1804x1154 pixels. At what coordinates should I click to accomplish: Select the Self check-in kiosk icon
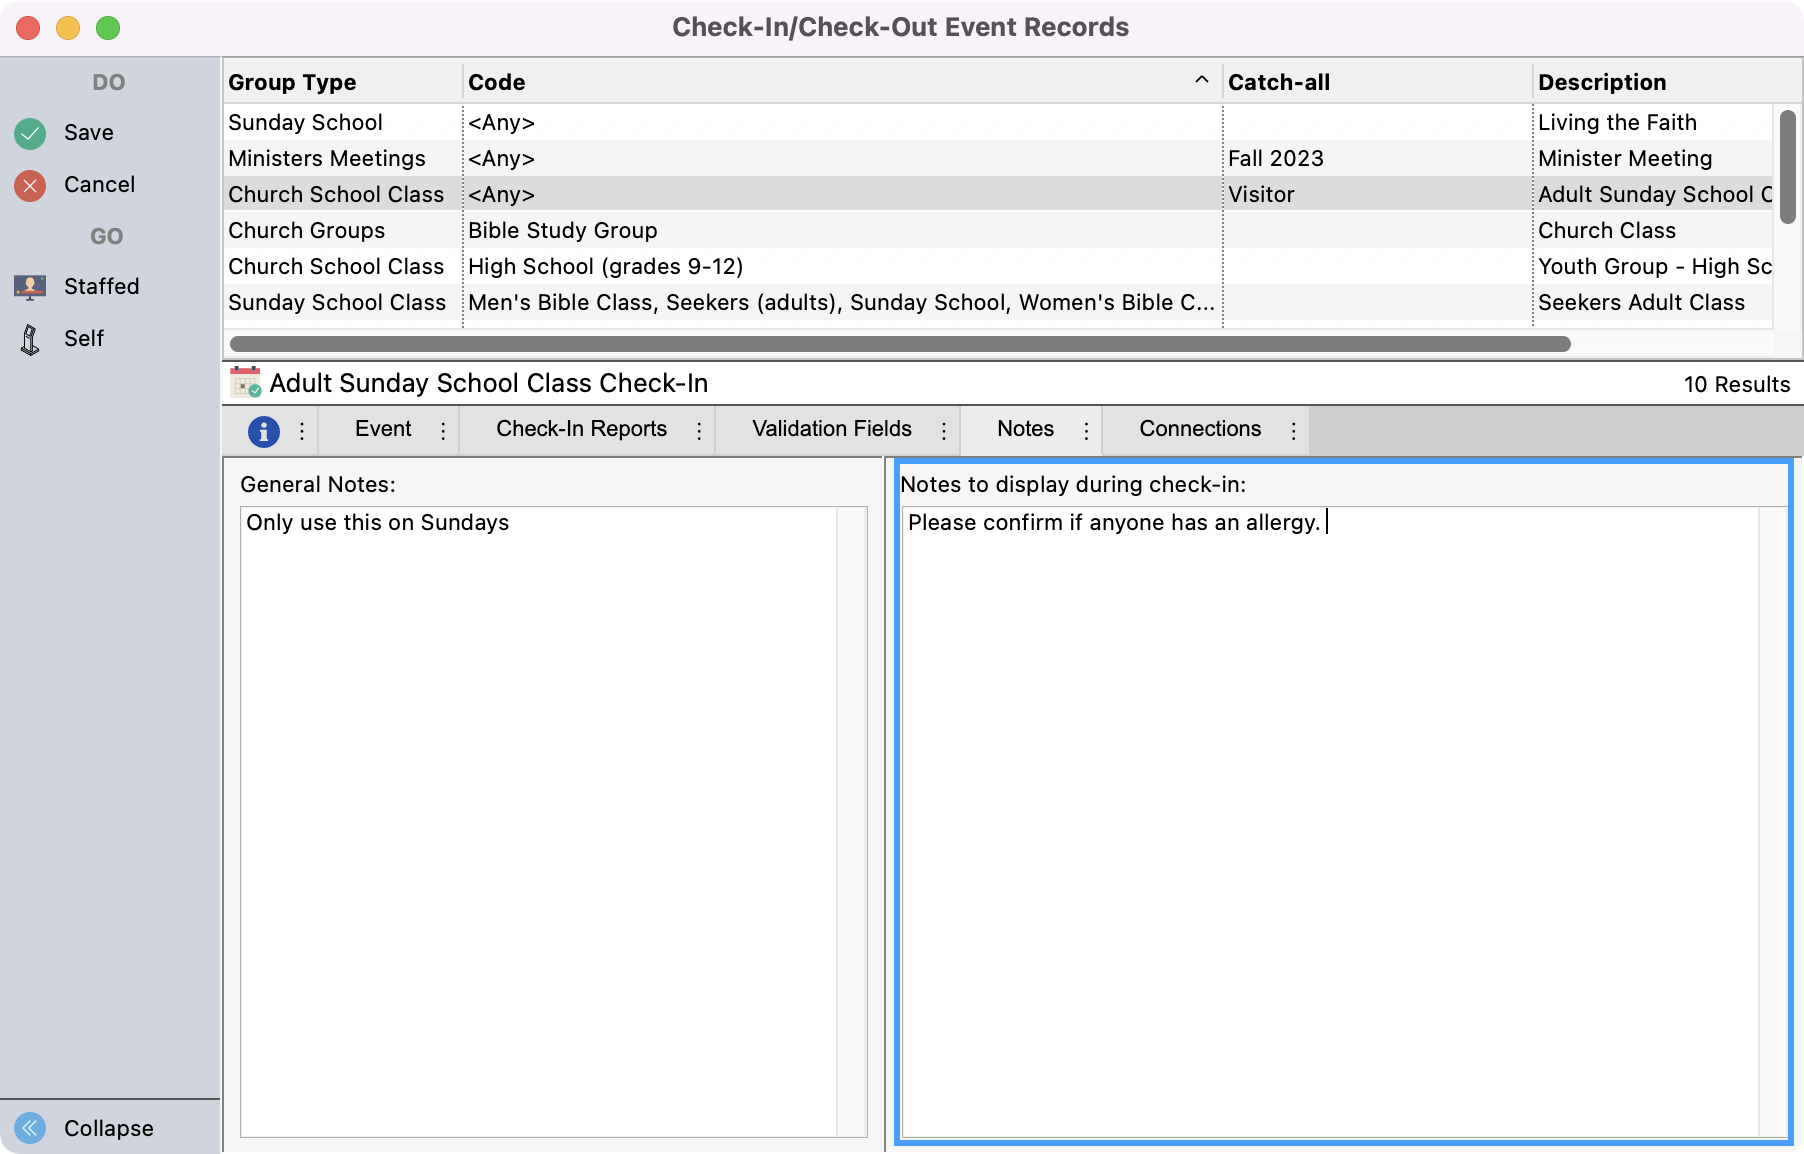(x=29, y=338)
